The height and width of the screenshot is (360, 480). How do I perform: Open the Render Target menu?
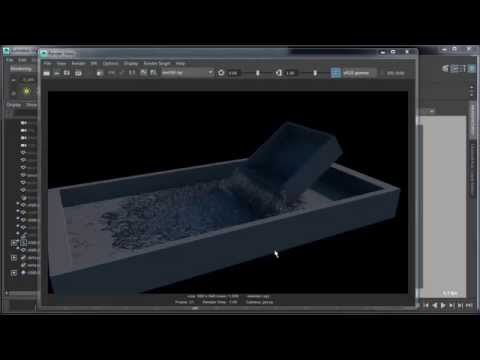157,63
